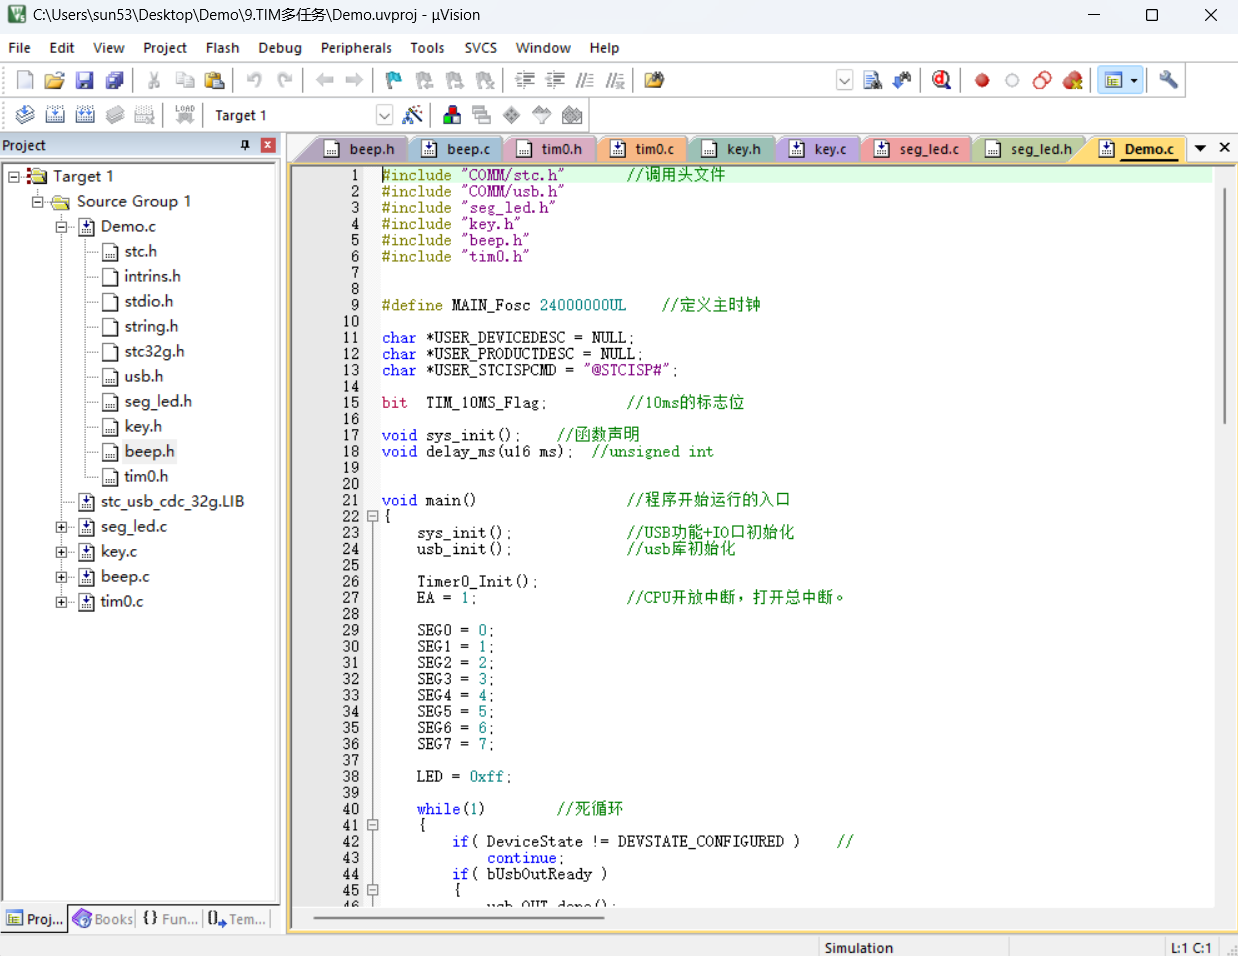Image resolution: width=1238 pixels, height=956 pixels.
Task: Show the open editor tabs list arrow
Action: (x=1200, y=148)
